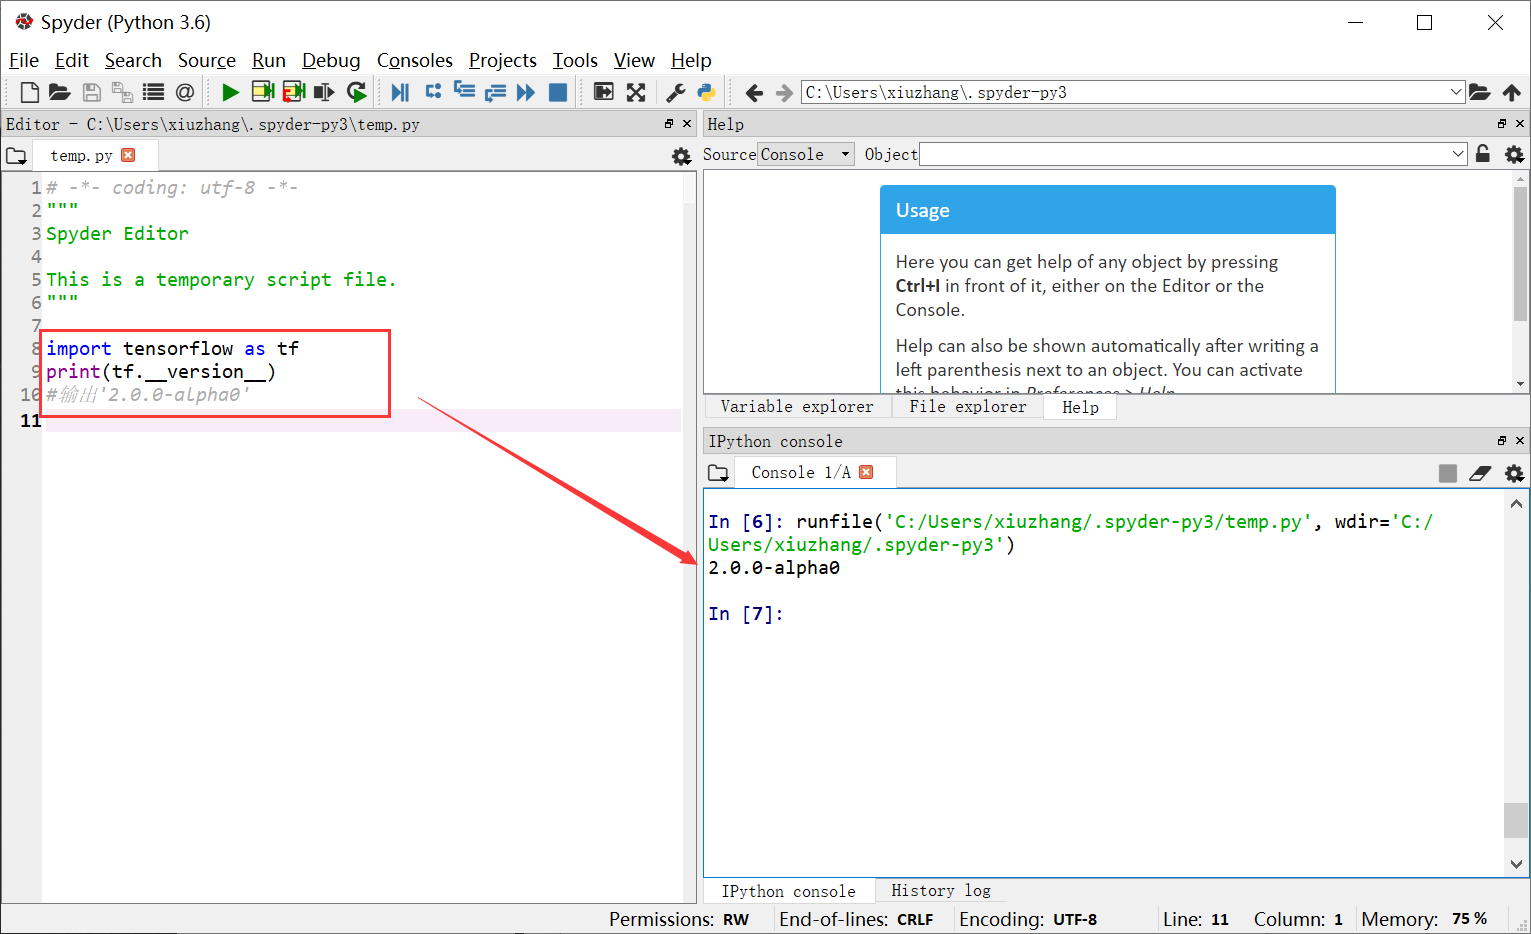Open Editor pane options gear
This screenshot has width=1531, height=934.
point(681,156)
